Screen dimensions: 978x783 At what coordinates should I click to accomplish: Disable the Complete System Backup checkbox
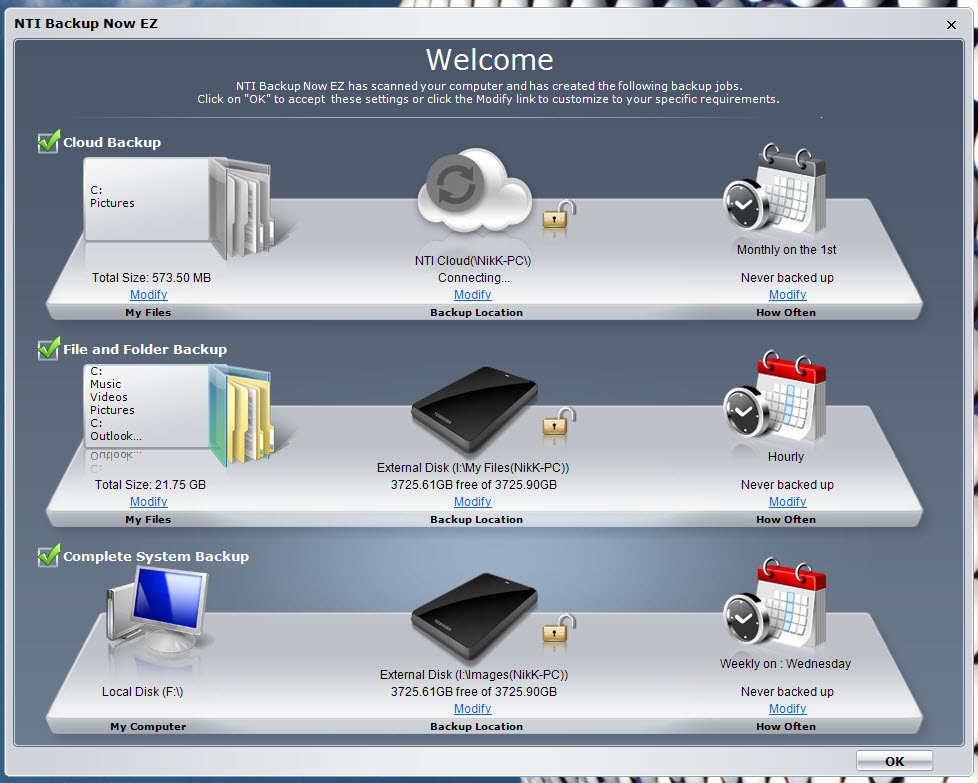click(x=48, y=556)
